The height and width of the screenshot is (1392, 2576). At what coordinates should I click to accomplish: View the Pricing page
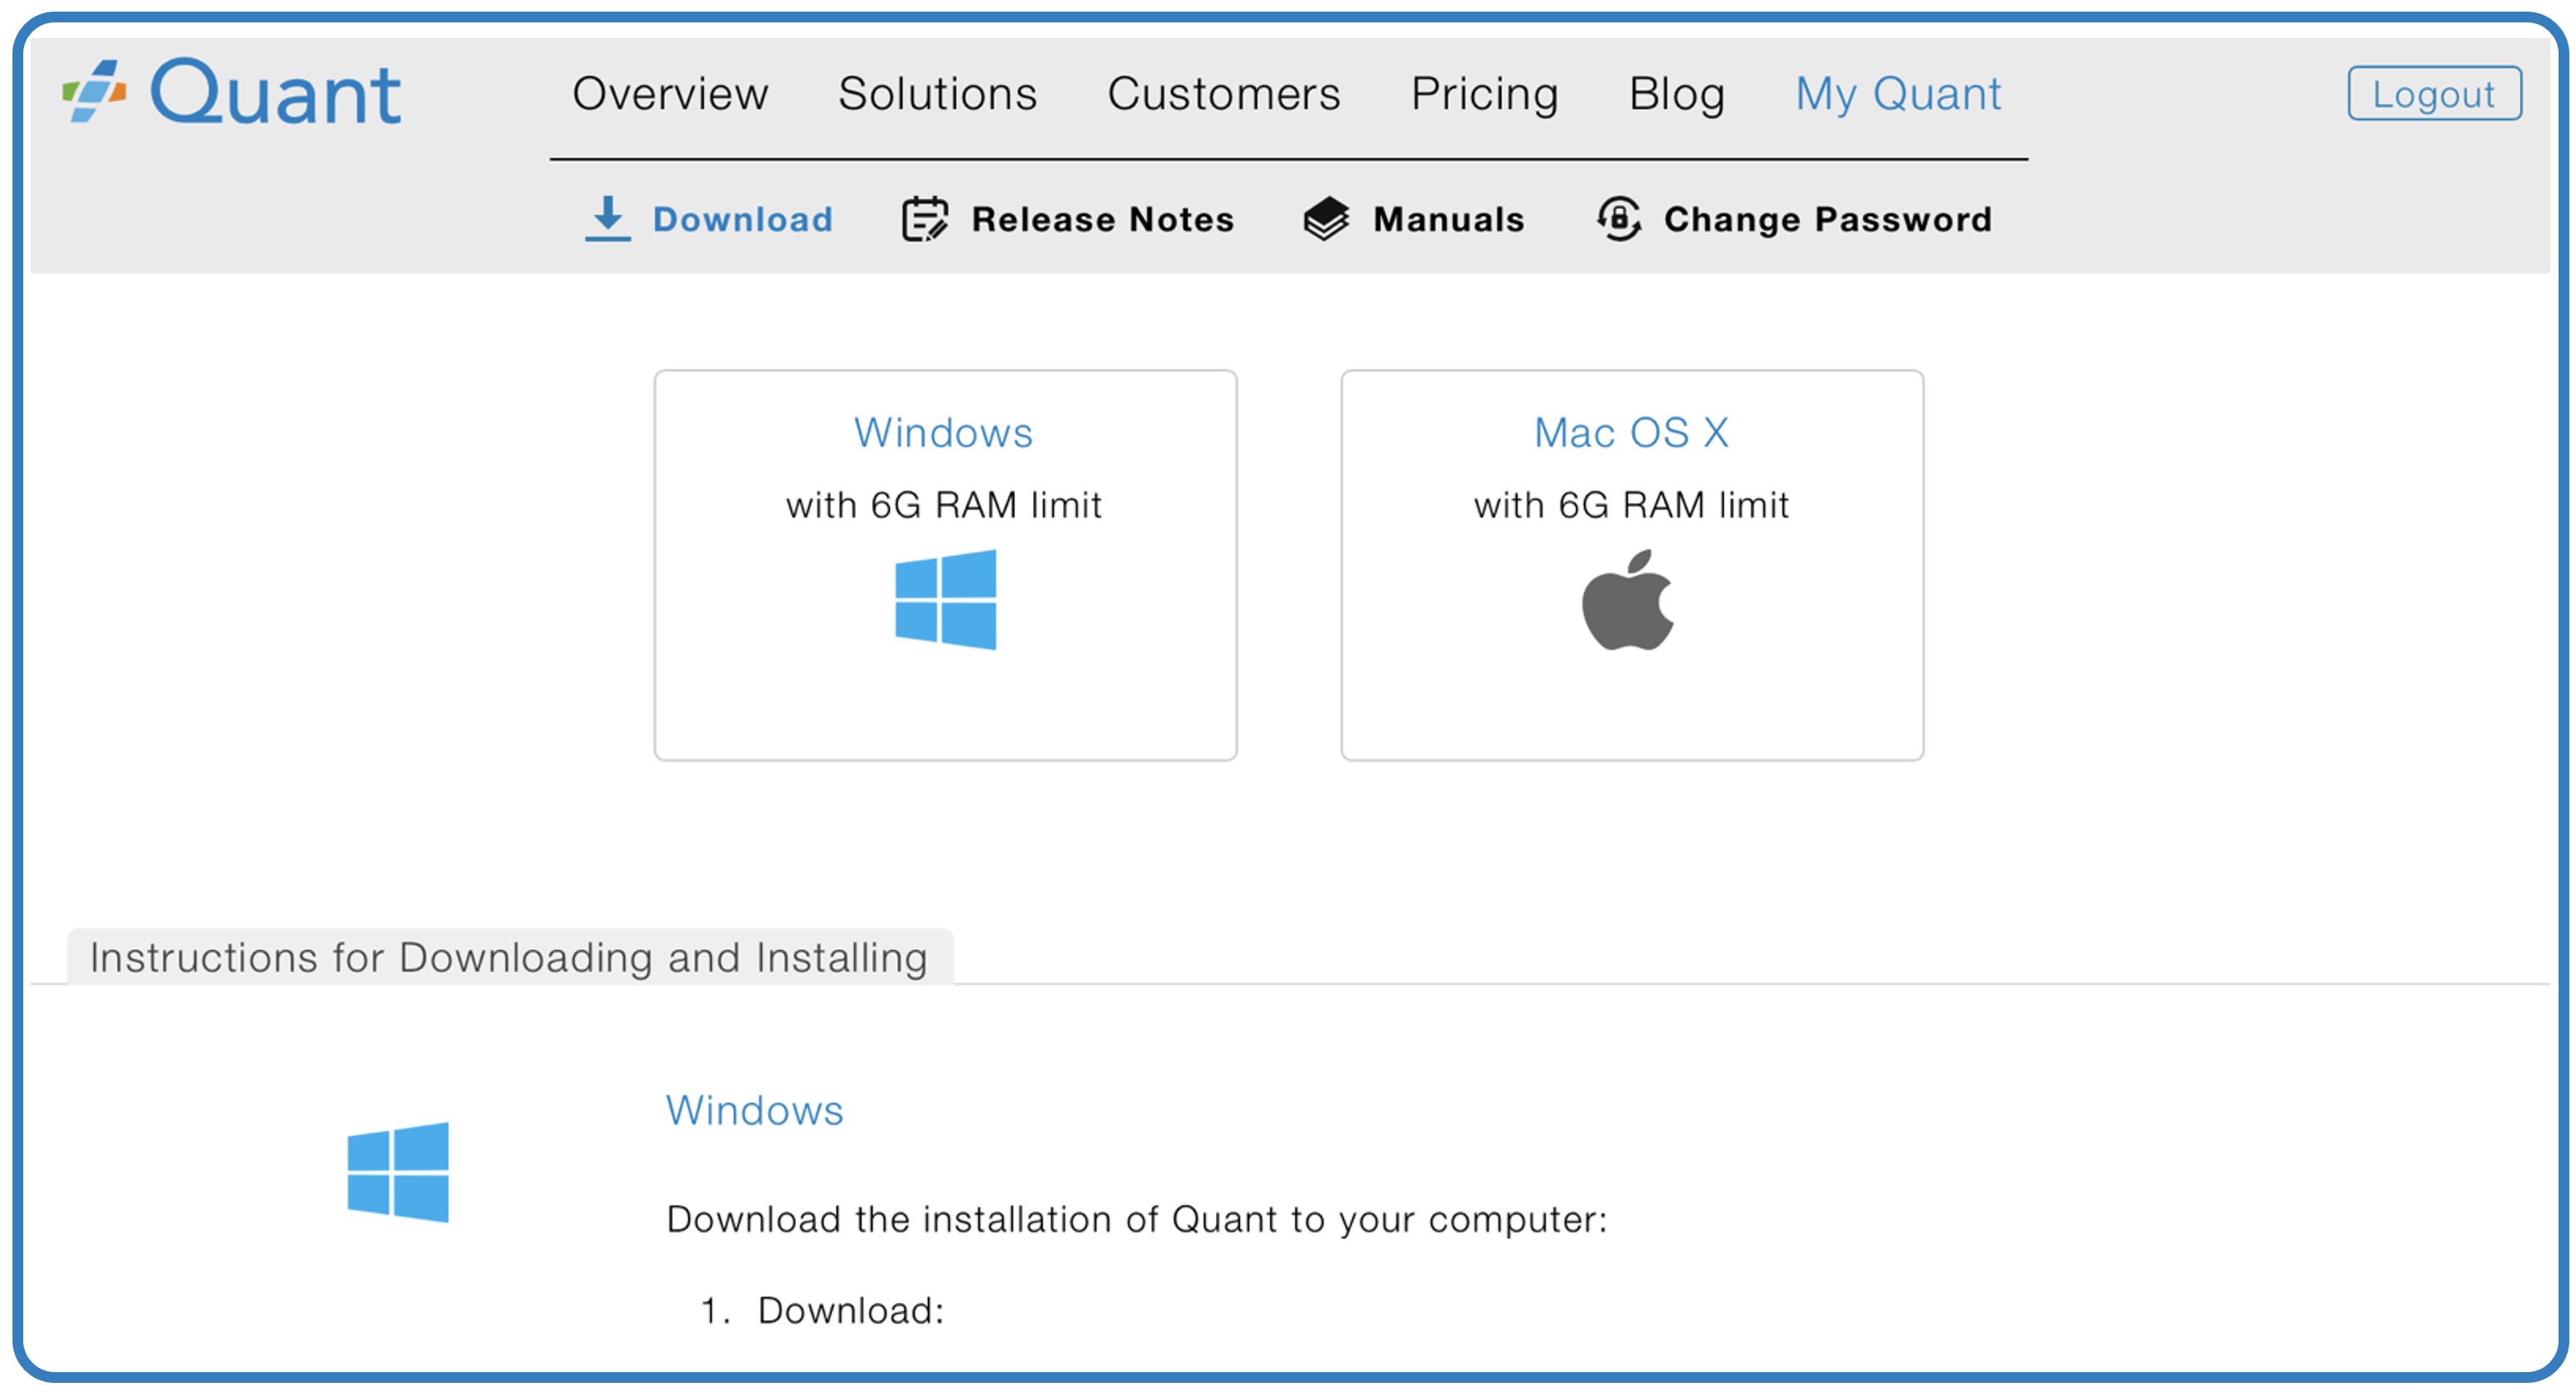tap(1485, 94)
